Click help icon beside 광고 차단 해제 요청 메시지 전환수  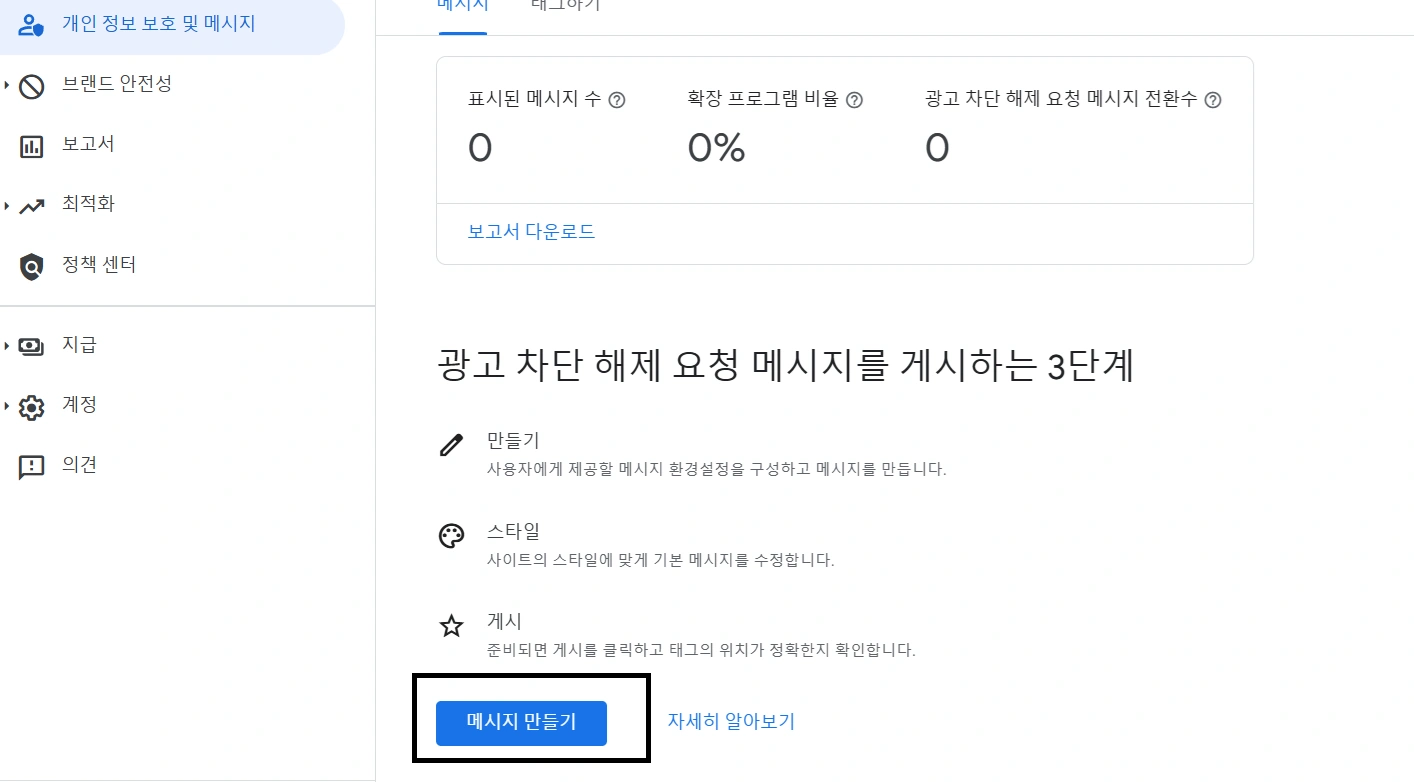[1213, 100]
